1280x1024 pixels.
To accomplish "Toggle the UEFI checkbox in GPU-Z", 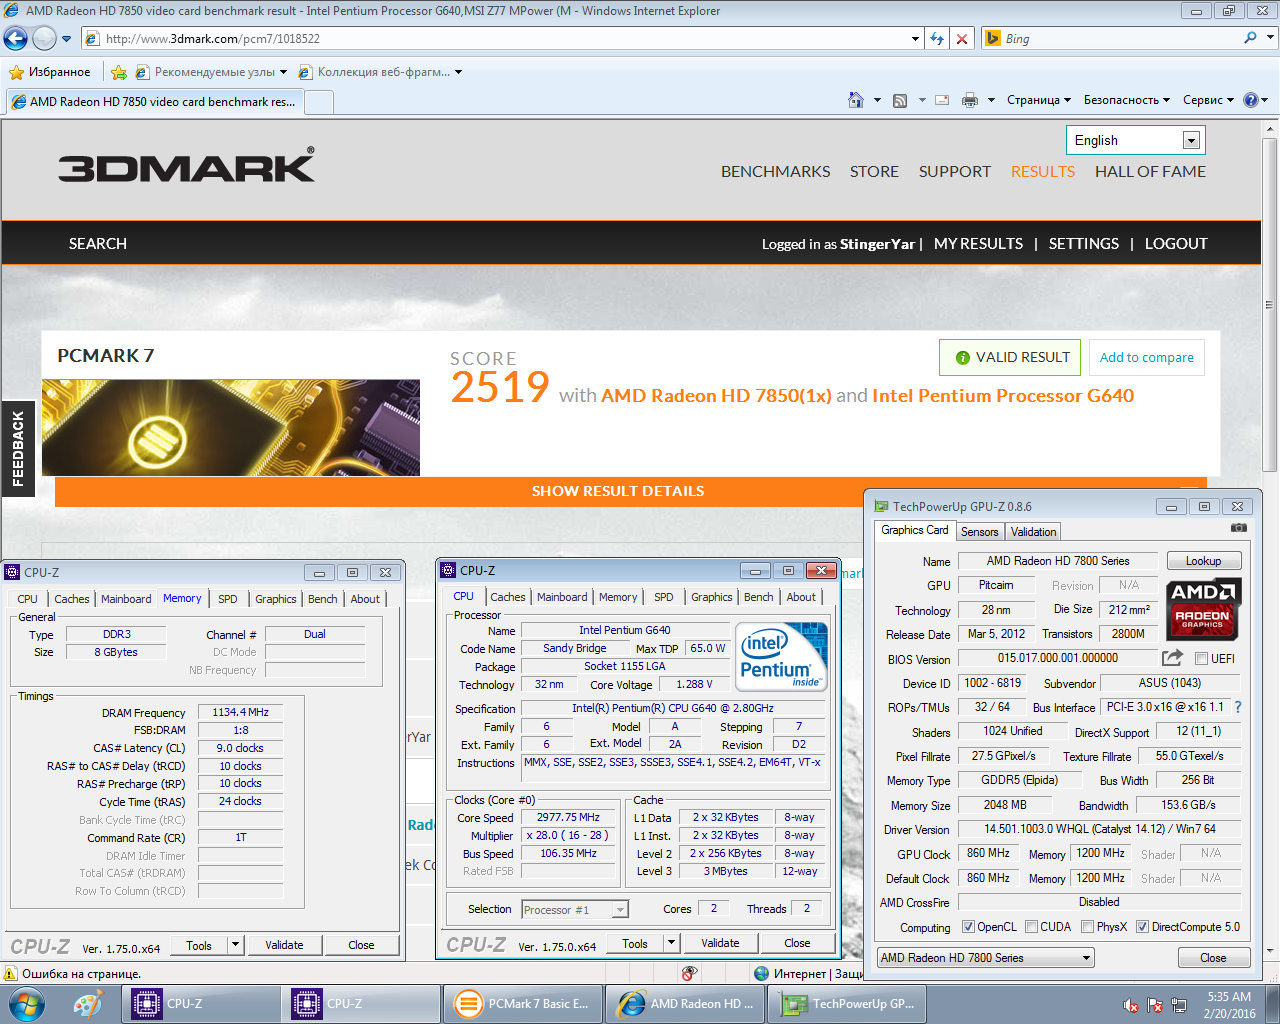I will pos(1201,658).
